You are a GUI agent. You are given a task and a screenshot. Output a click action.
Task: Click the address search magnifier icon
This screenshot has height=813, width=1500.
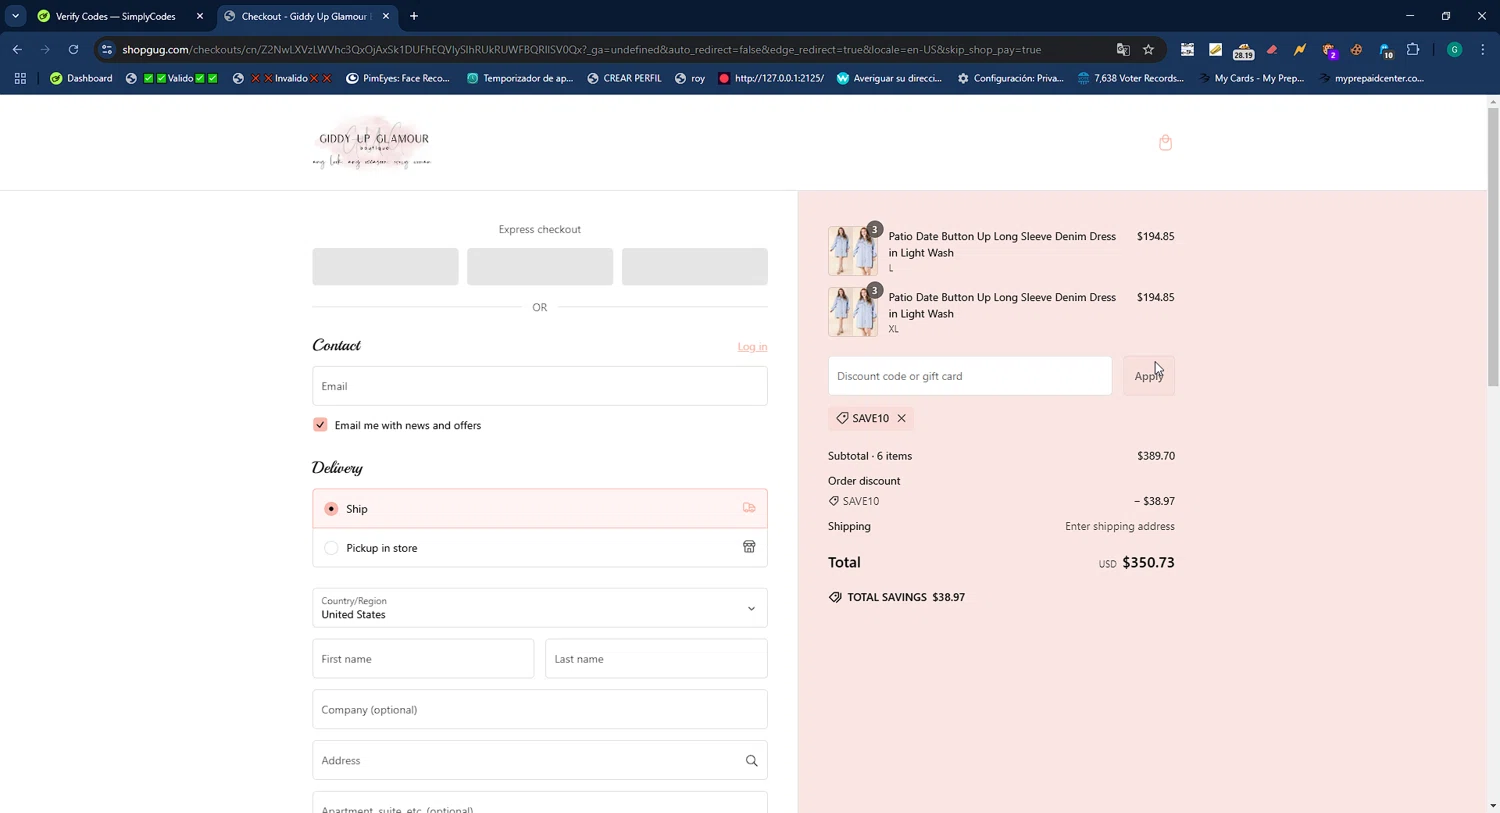pos(751,761)
